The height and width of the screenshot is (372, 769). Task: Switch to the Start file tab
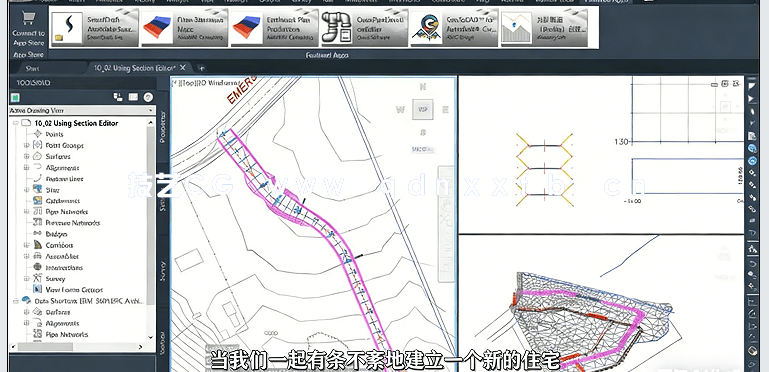pyautogui.click(x=32, y=68)
